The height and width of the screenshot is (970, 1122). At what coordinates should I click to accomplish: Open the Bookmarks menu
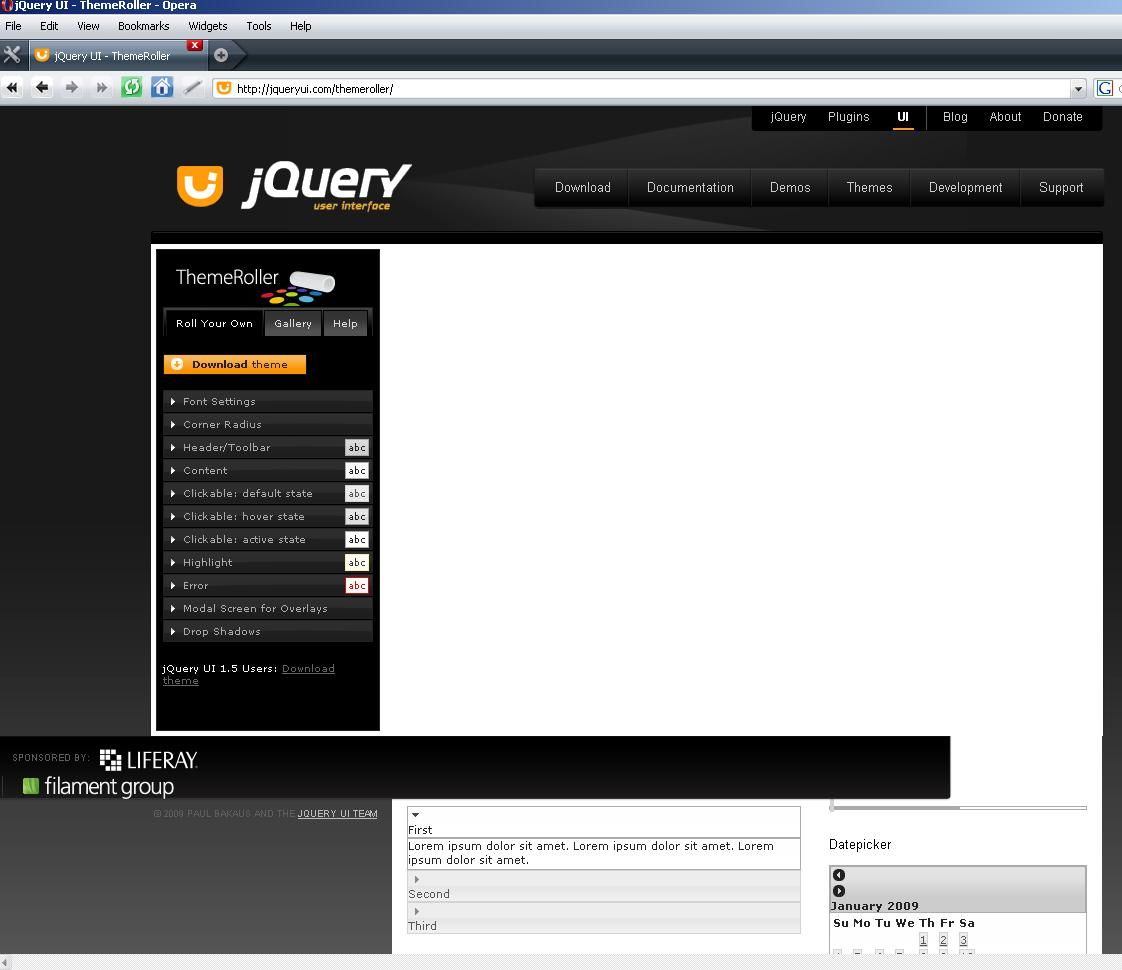[143, 26]
